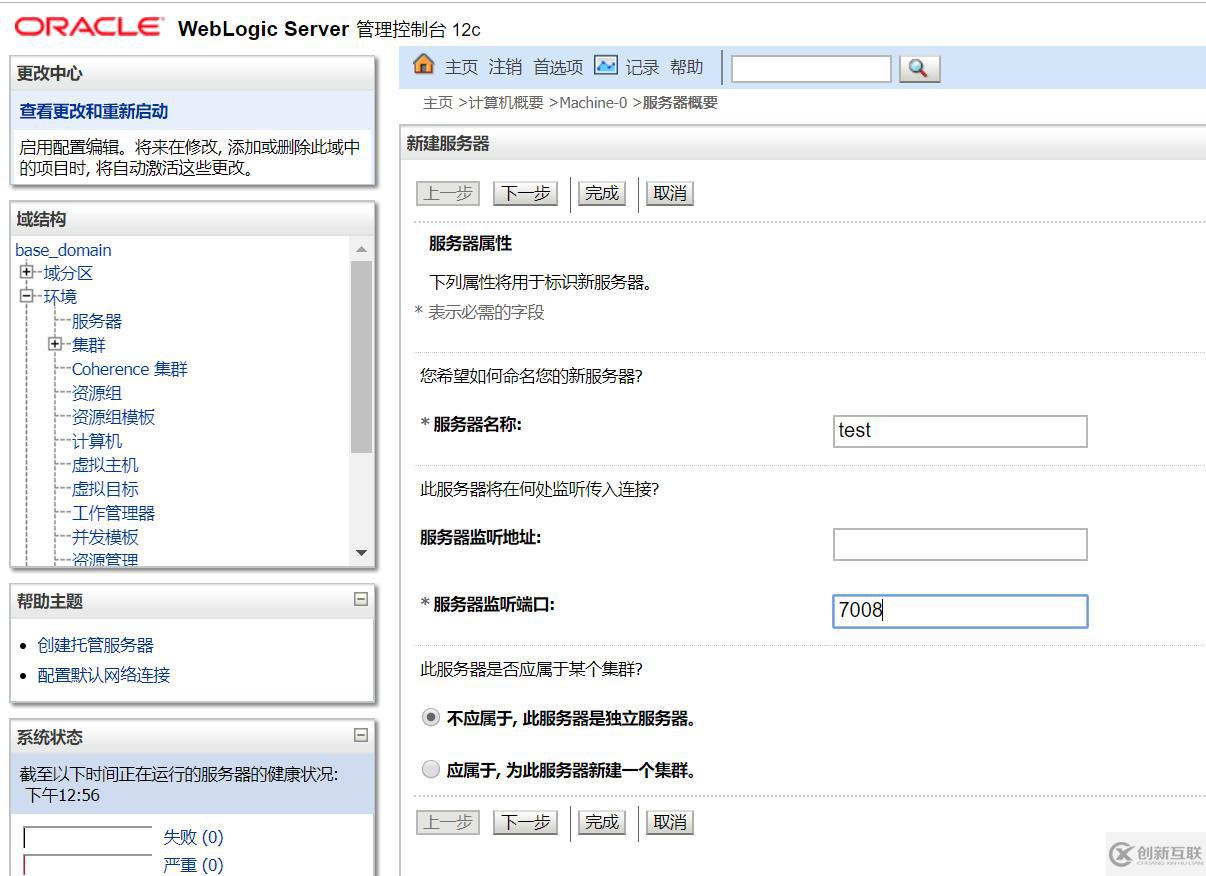This screenshot has width=1206, height=876.
Task: Click the bottom 下一步 button
Action: click(x=526, y=822)
